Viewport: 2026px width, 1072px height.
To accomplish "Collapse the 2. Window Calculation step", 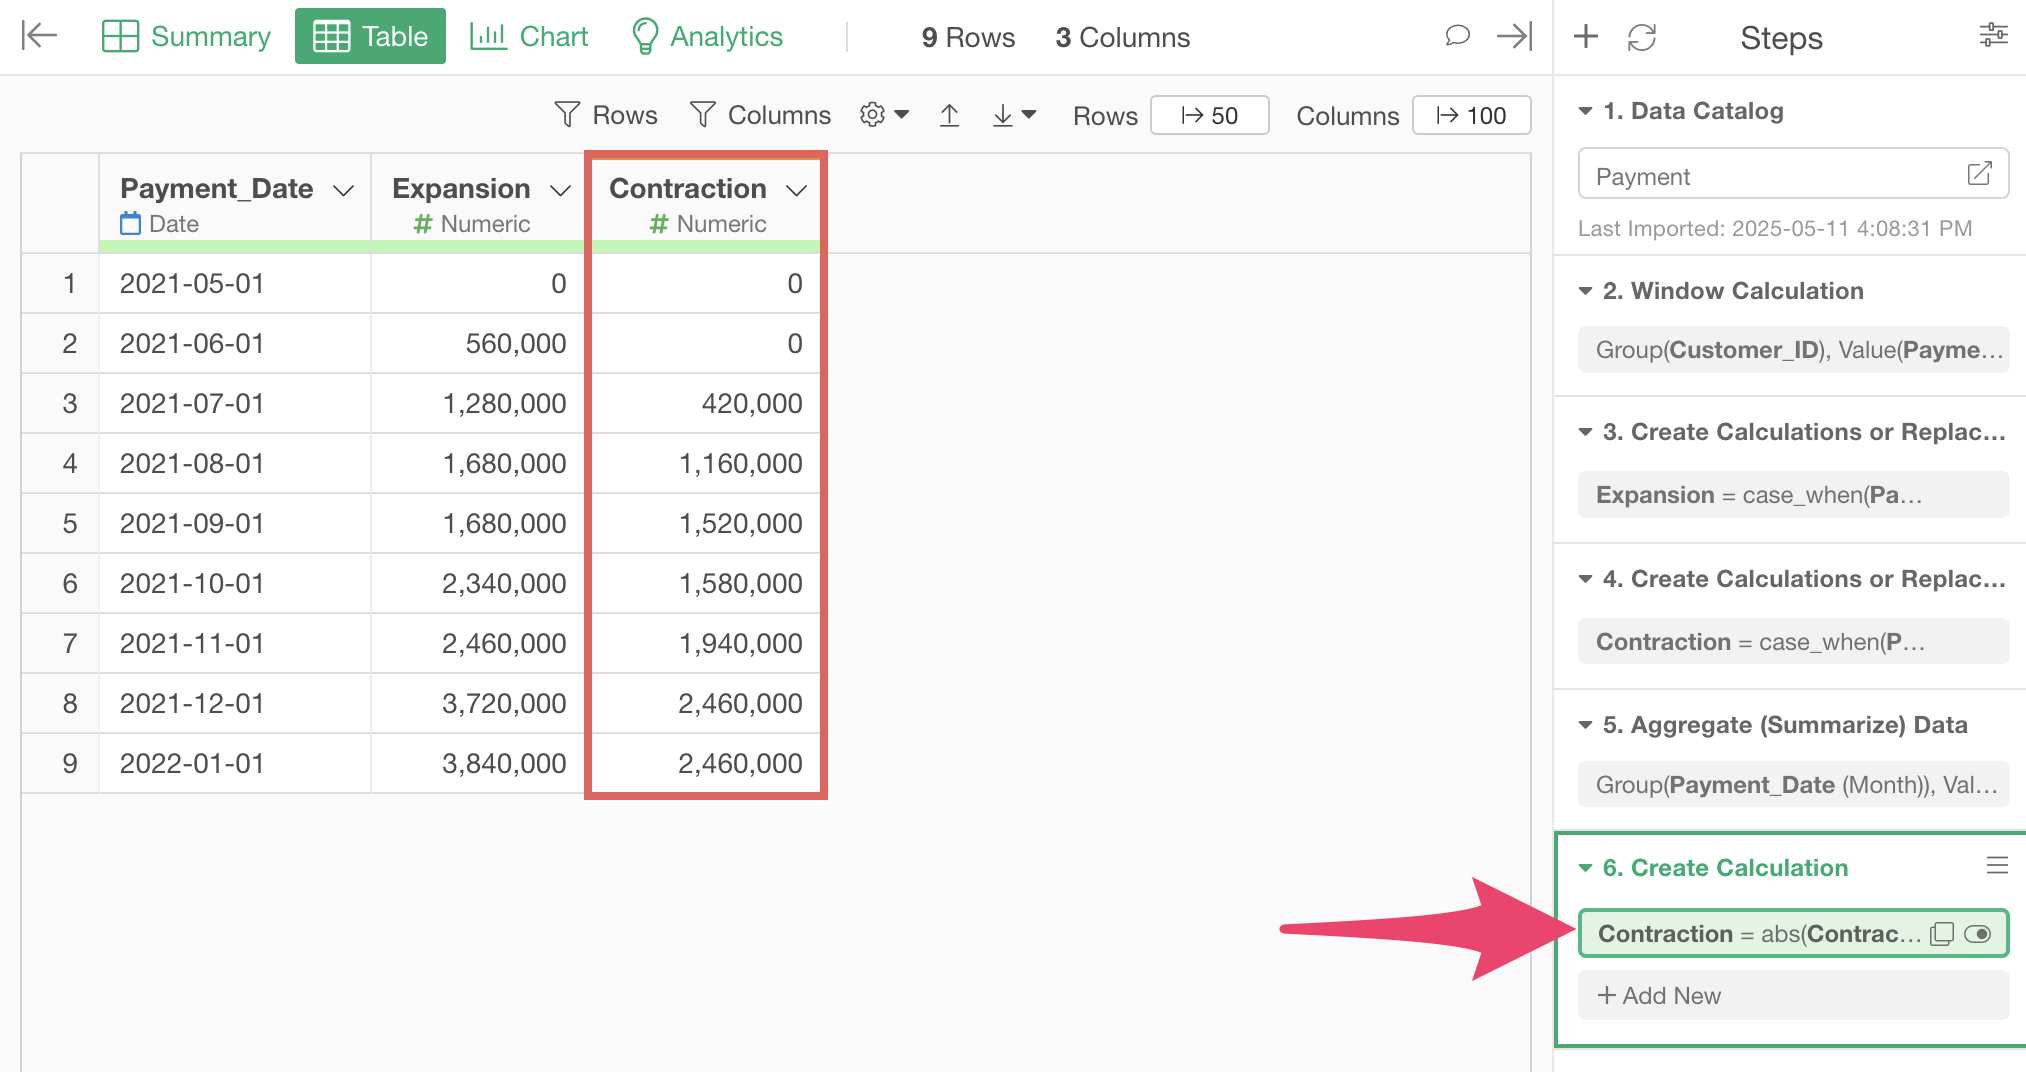I will [1585, 291].
